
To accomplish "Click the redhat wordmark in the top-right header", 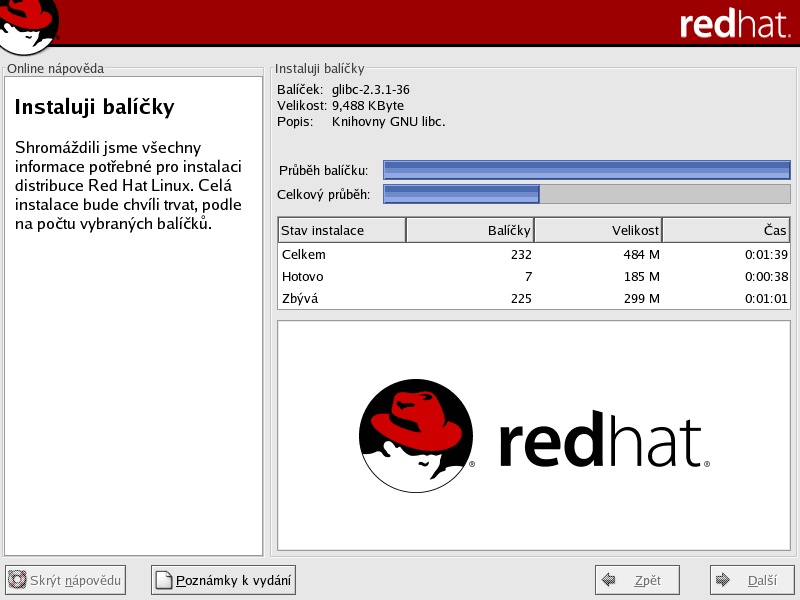I will (734, 25).
